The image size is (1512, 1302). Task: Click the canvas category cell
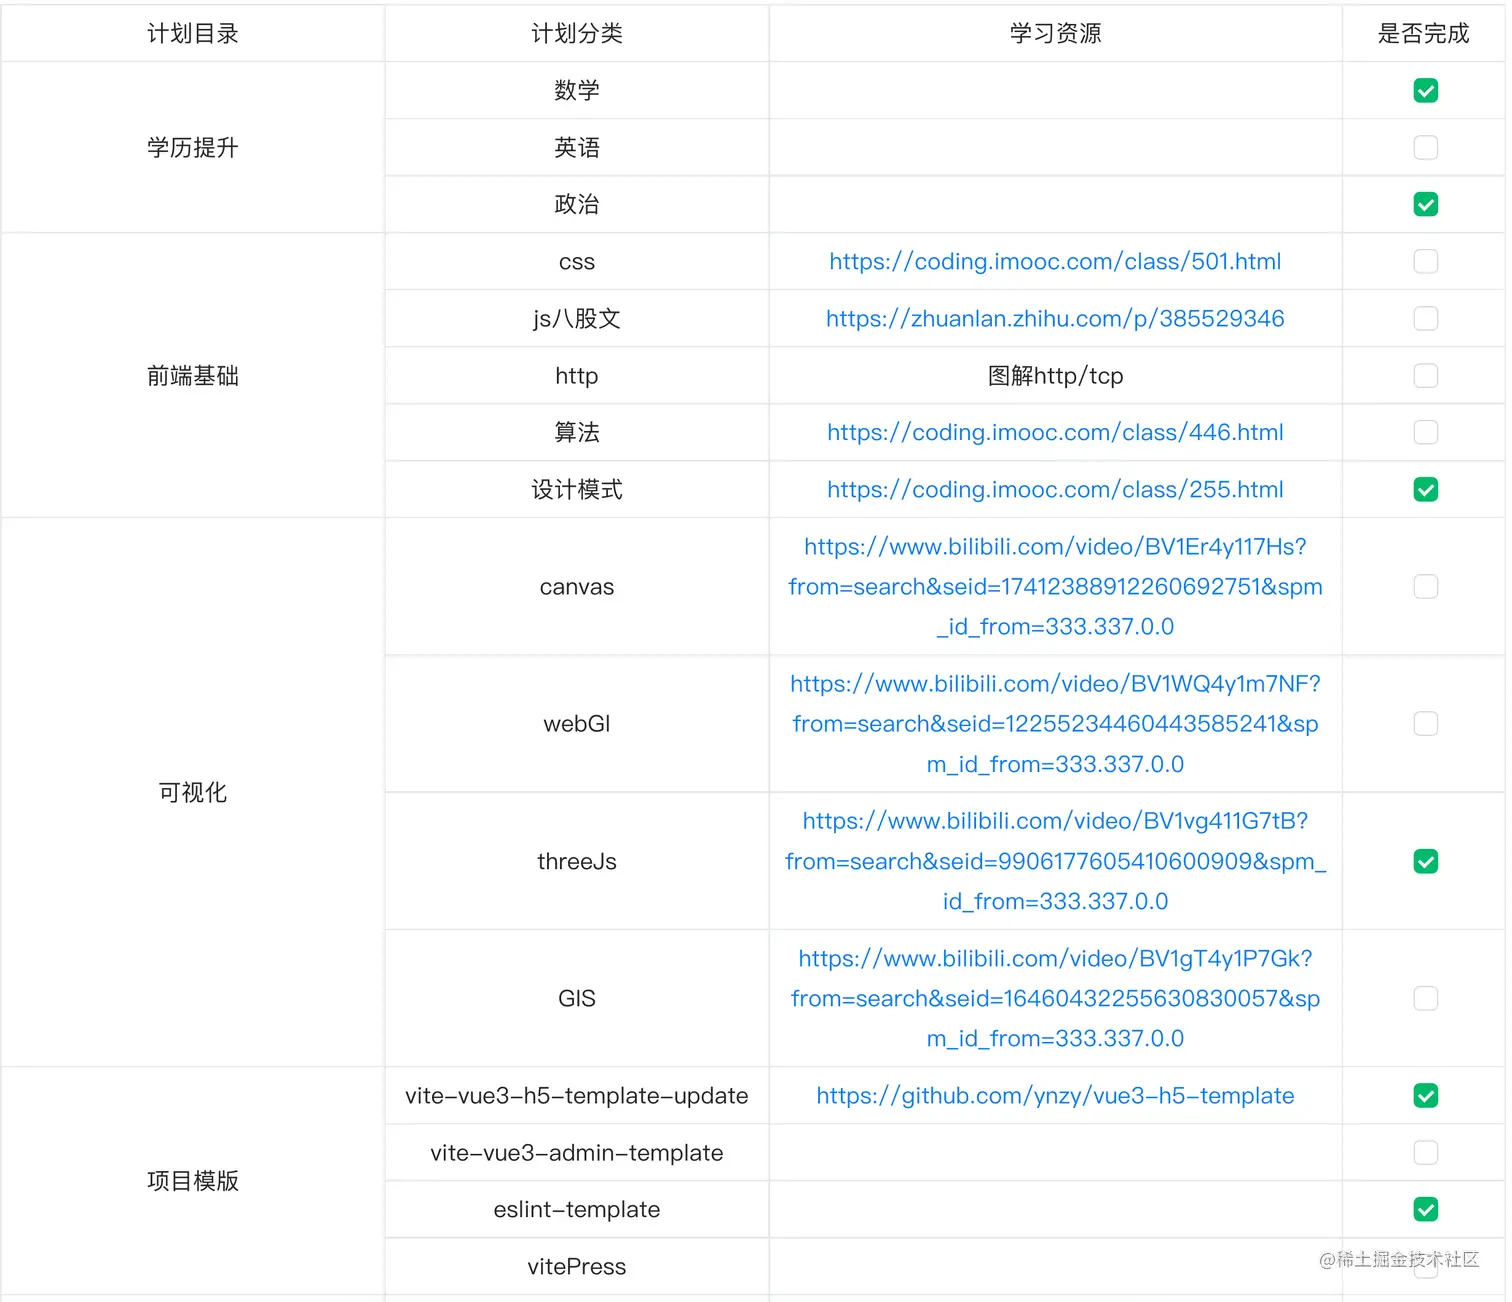(x=577, y=587)
